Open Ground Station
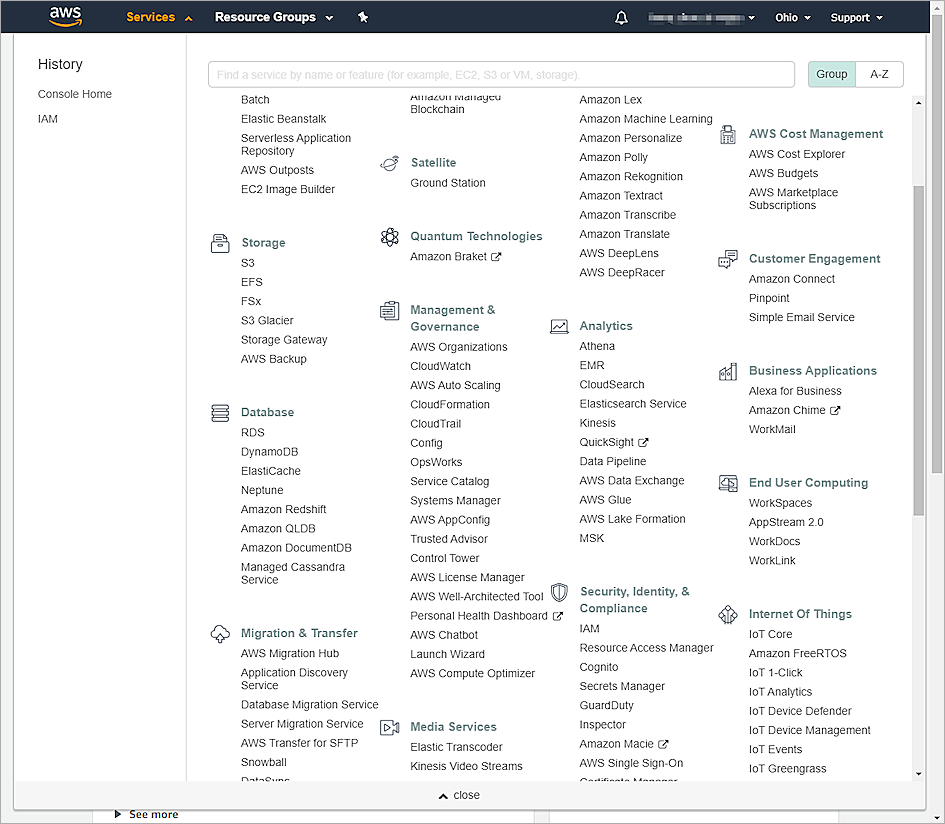 (x=447, y=183)
